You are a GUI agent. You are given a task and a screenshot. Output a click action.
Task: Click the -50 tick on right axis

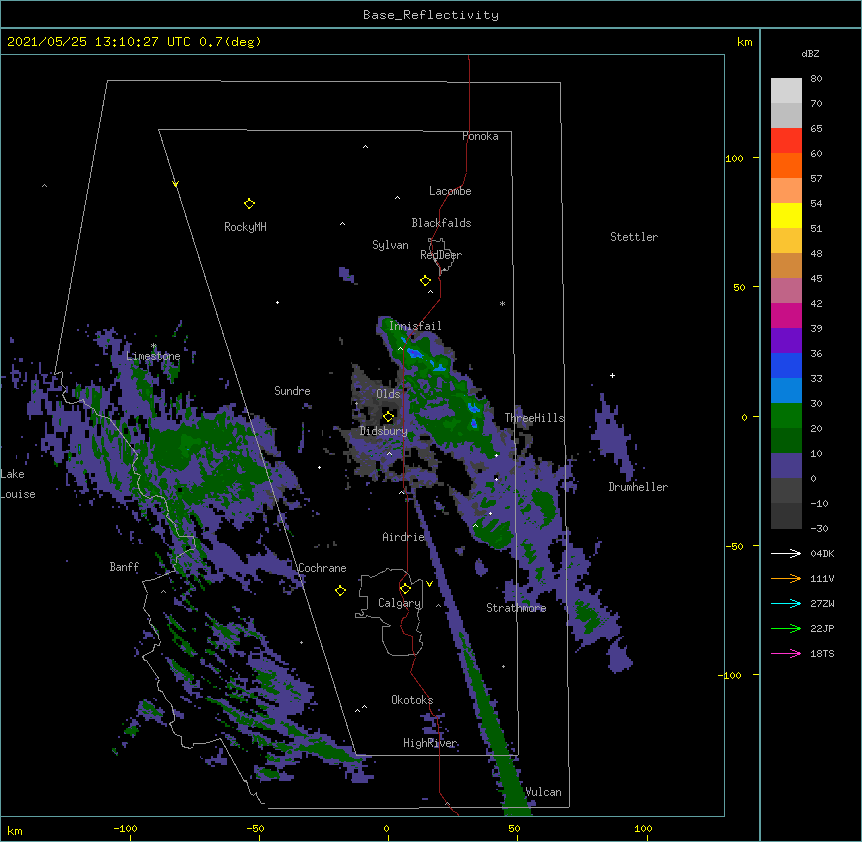(734, 546)
